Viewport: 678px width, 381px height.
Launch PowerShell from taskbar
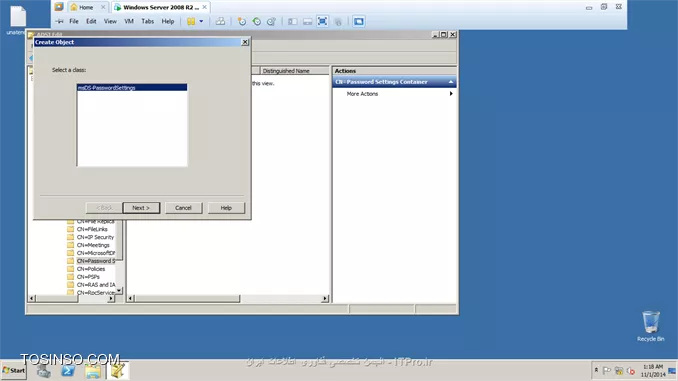[68, 371]
